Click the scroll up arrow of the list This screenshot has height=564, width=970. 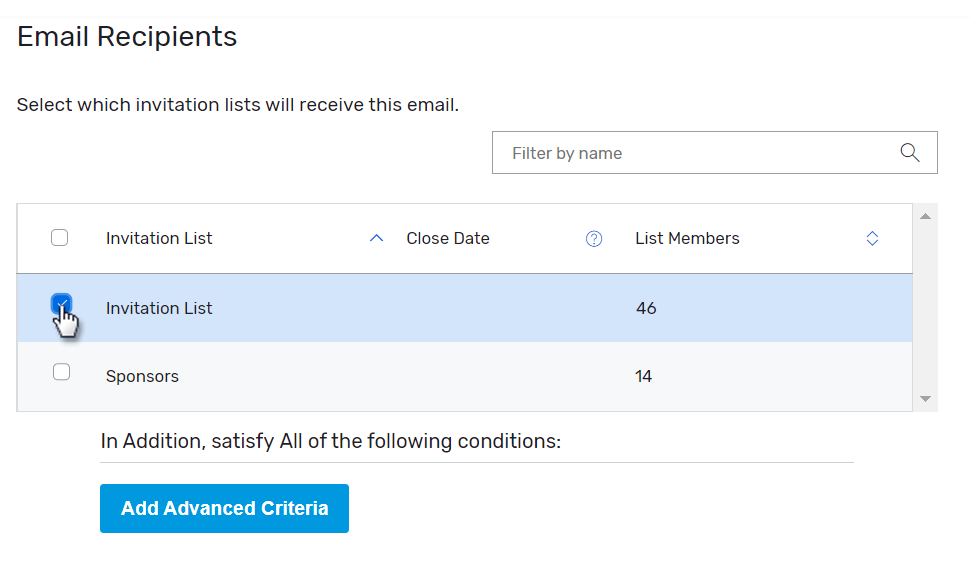click(925, 216)
